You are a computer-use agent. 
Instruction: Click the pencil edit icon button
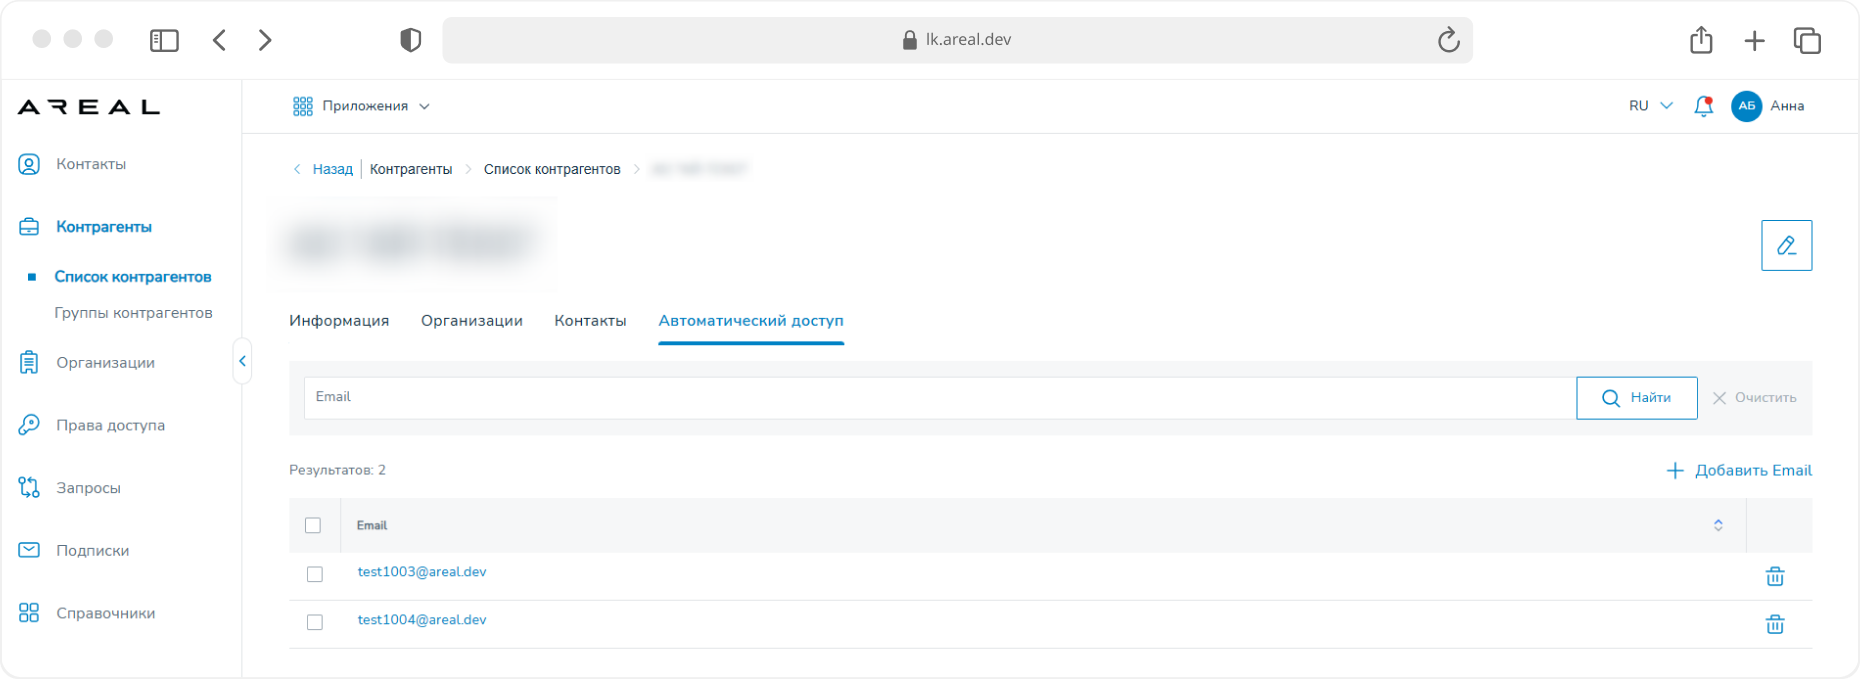(x=1786, y=245)
